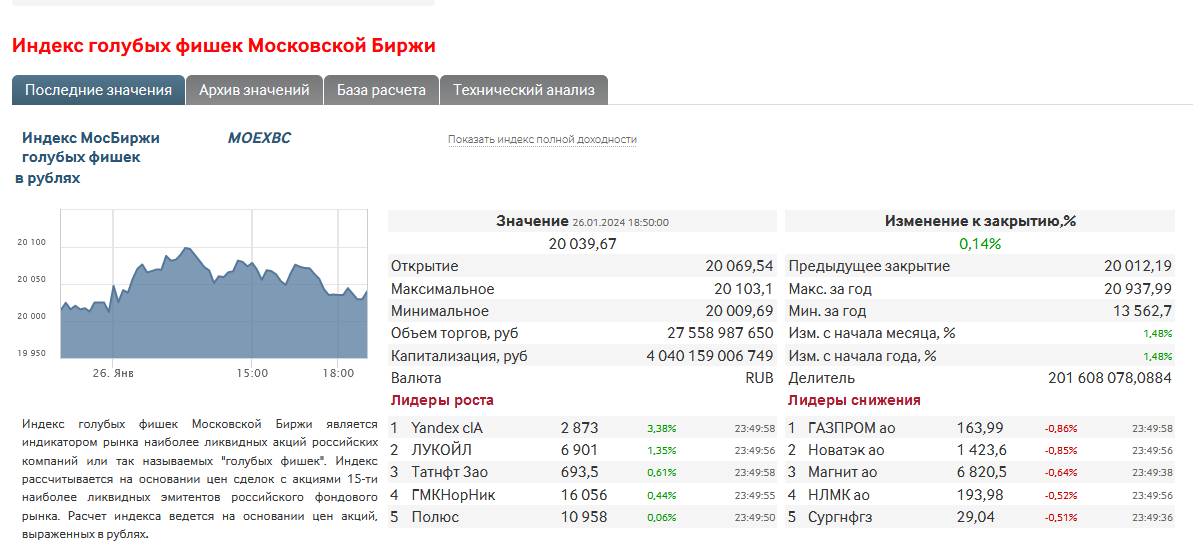Image resolution: width=1195 pixels, height=543 pixels.
Task: Click the 0,14% change to close value
Action: [x=980, y=244]
